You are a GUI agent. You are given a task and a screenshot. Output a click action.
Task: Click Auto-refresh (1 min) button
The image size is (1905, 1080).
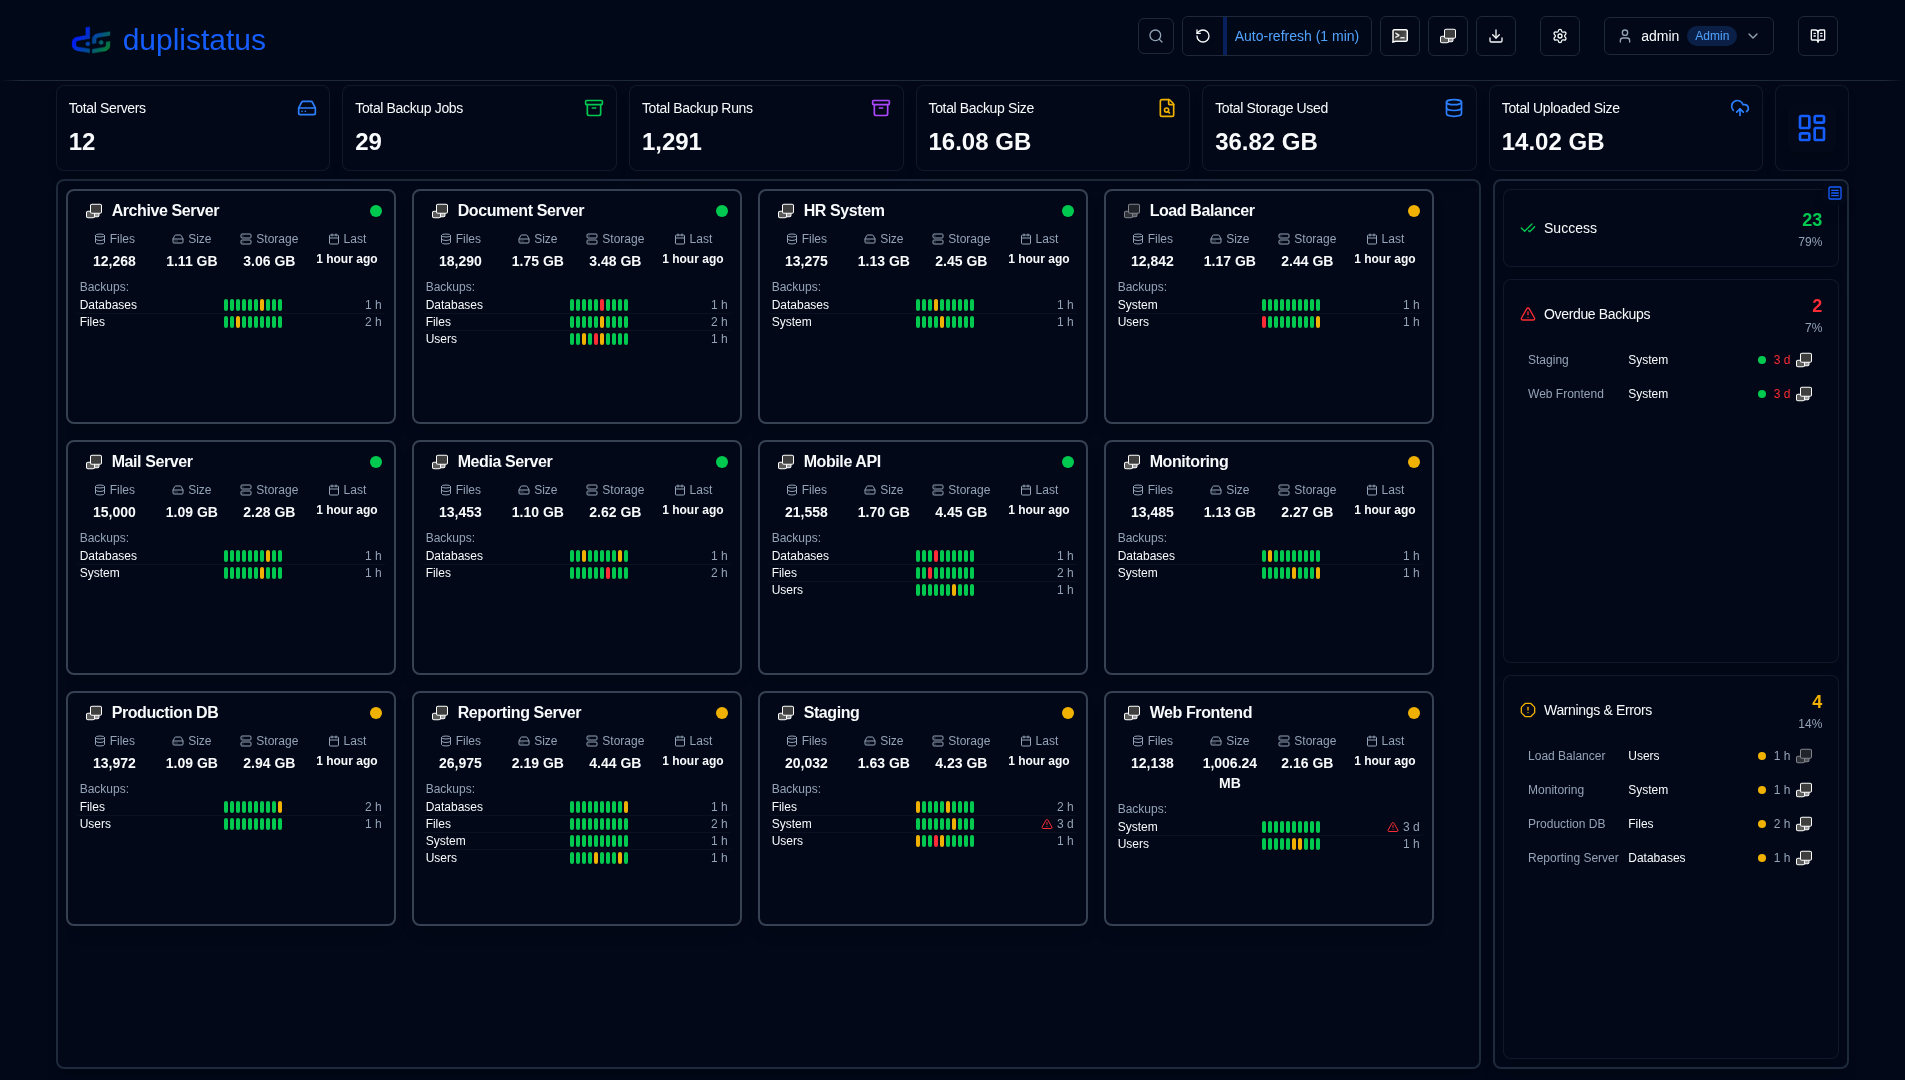coord(1297,36)
